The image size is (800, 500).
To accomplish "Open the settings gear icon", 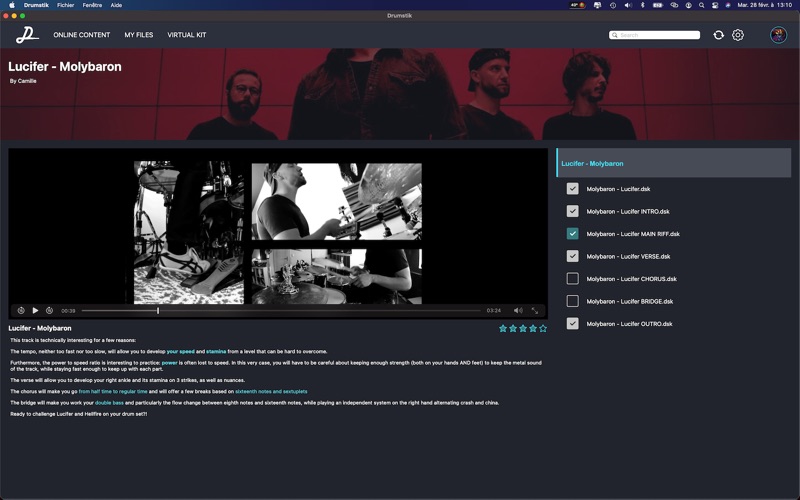I will (738, 35).
